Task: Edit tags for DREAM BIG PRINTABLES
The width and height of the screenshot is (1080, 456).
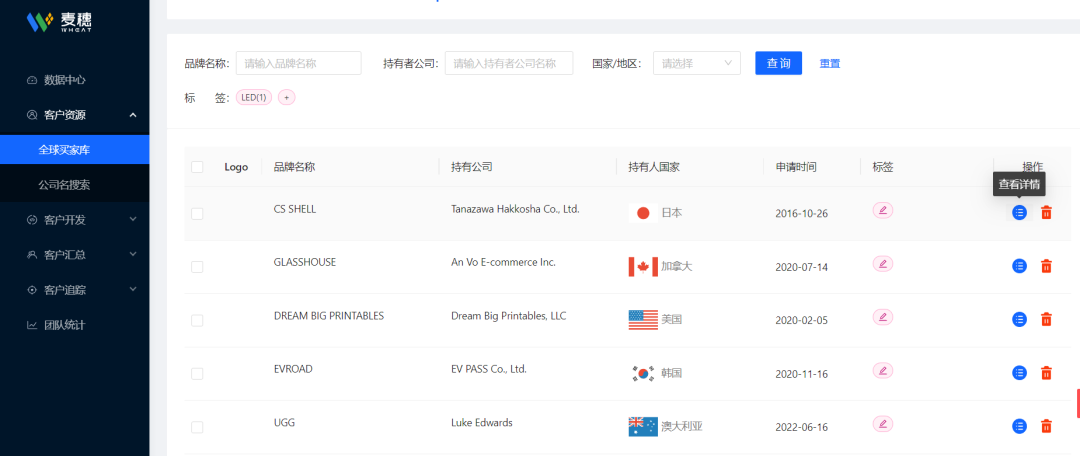Action: click(882, 316)
